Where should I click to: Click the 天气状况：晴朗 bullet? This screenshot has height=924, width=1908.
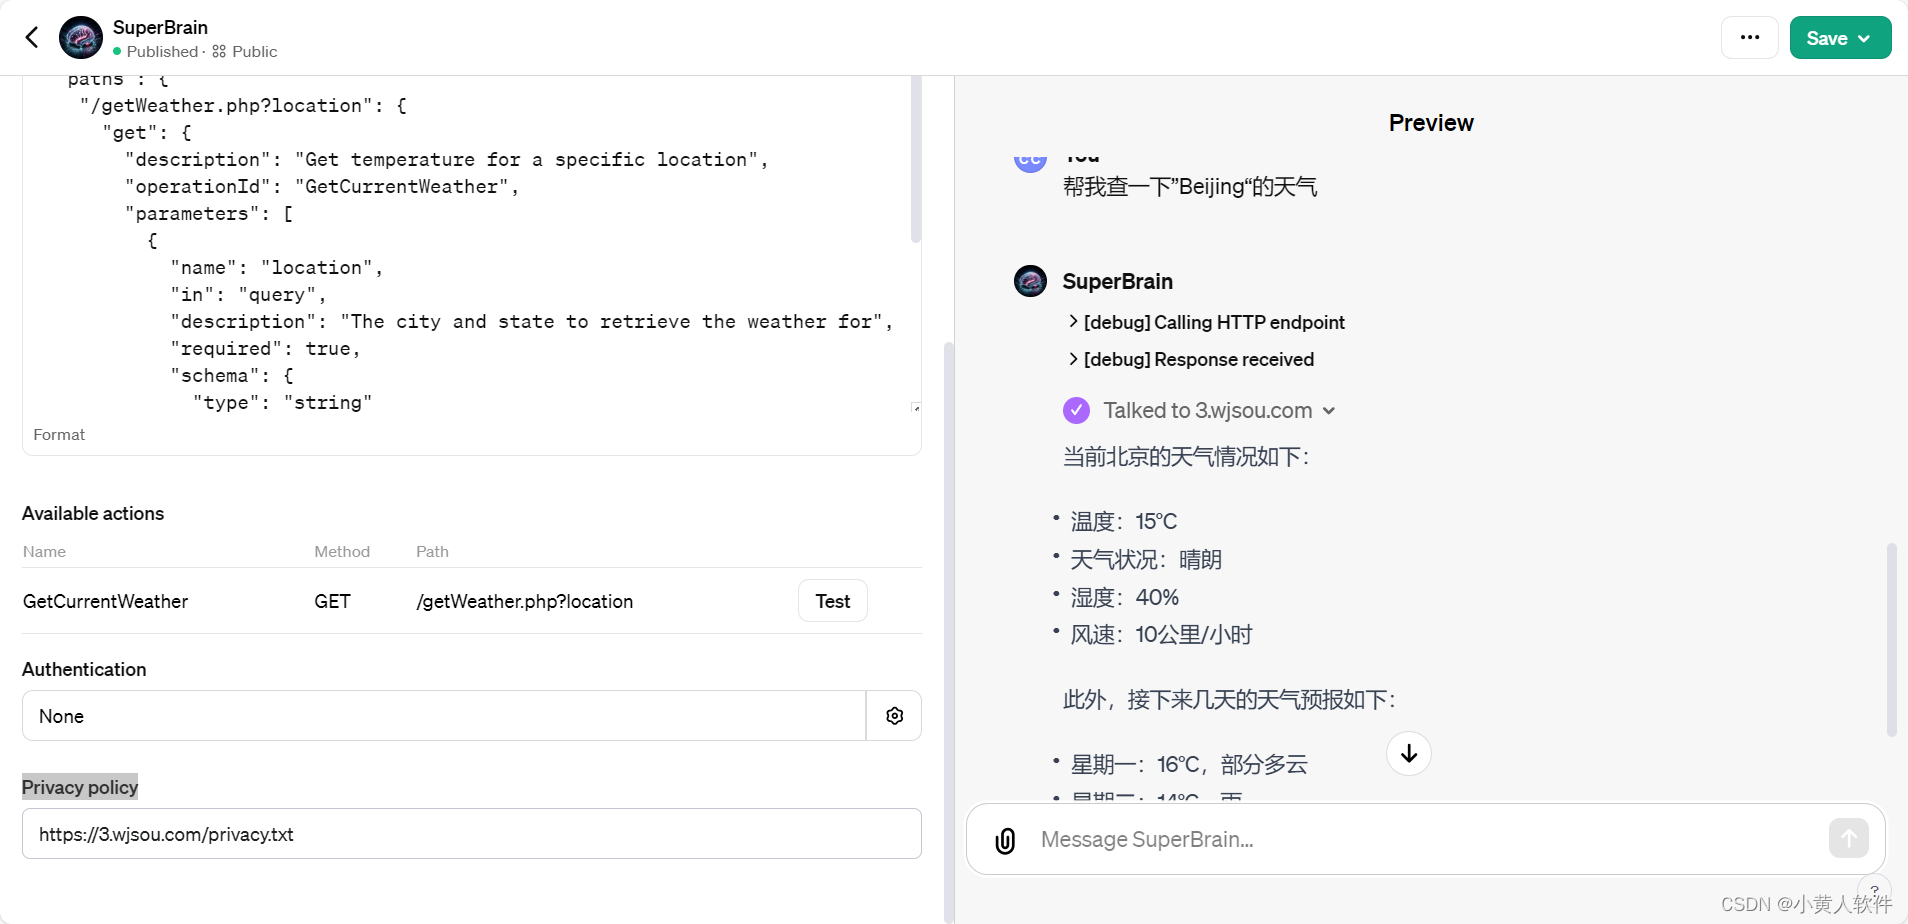click(1146, 560)
